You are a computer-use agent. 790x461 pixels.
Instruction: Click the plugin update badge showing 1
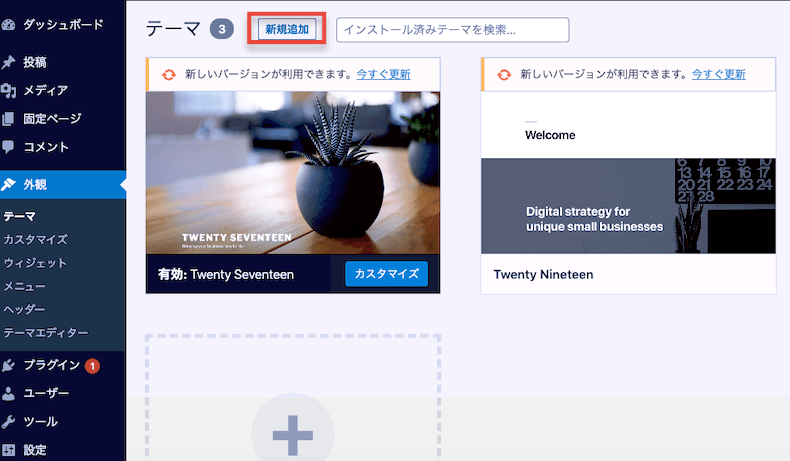point(92,366)
